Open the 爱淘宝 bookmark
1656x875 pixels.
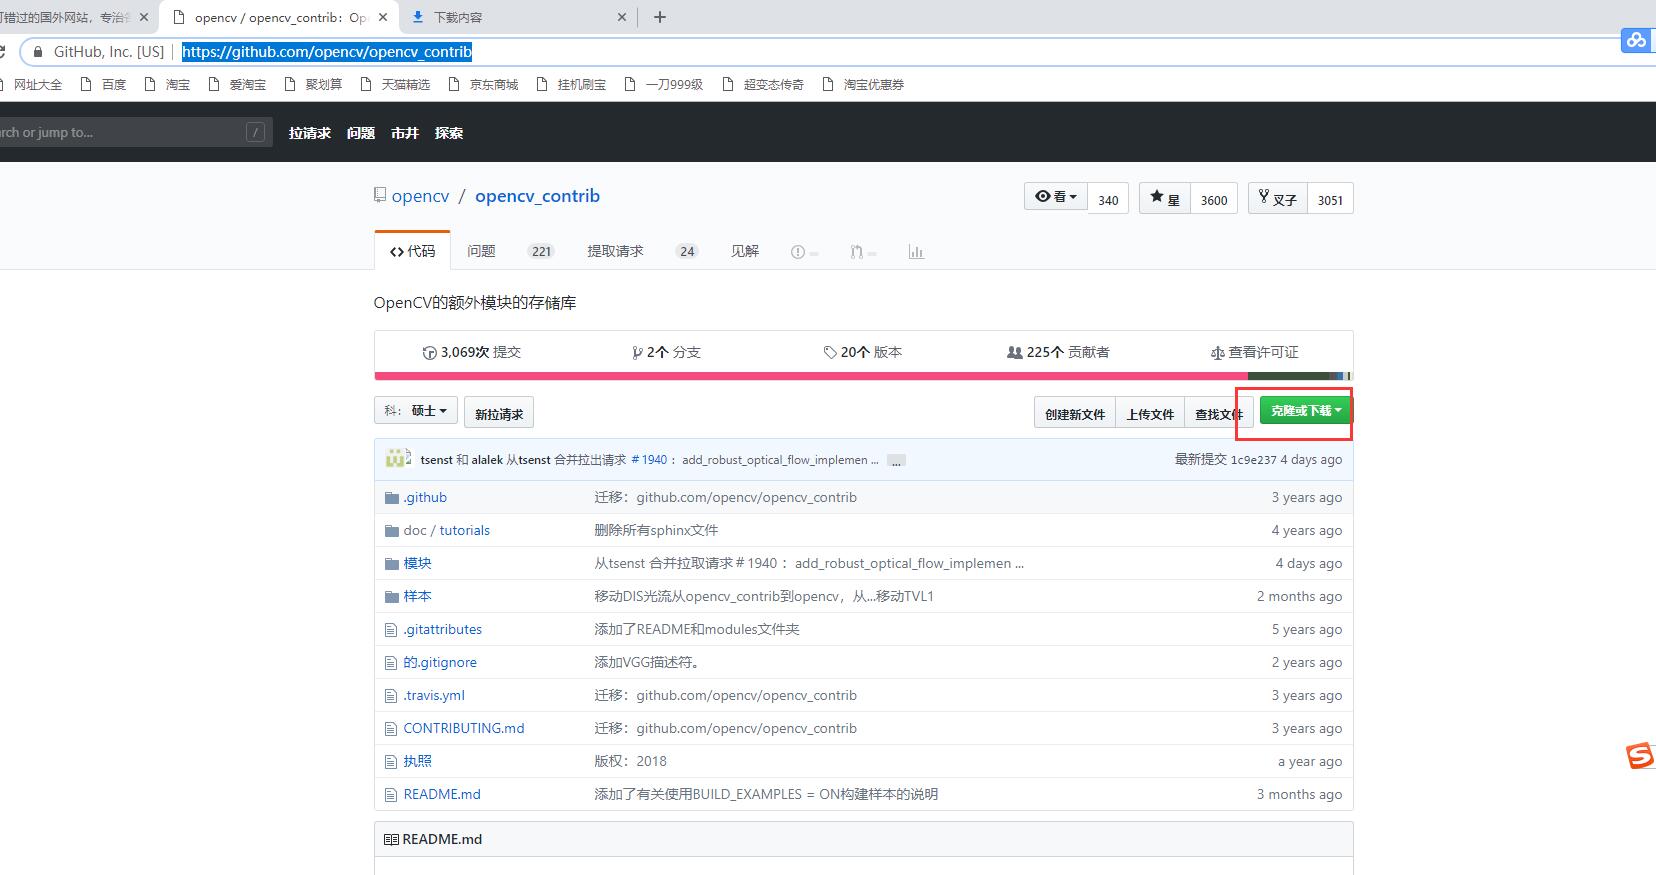237,85
